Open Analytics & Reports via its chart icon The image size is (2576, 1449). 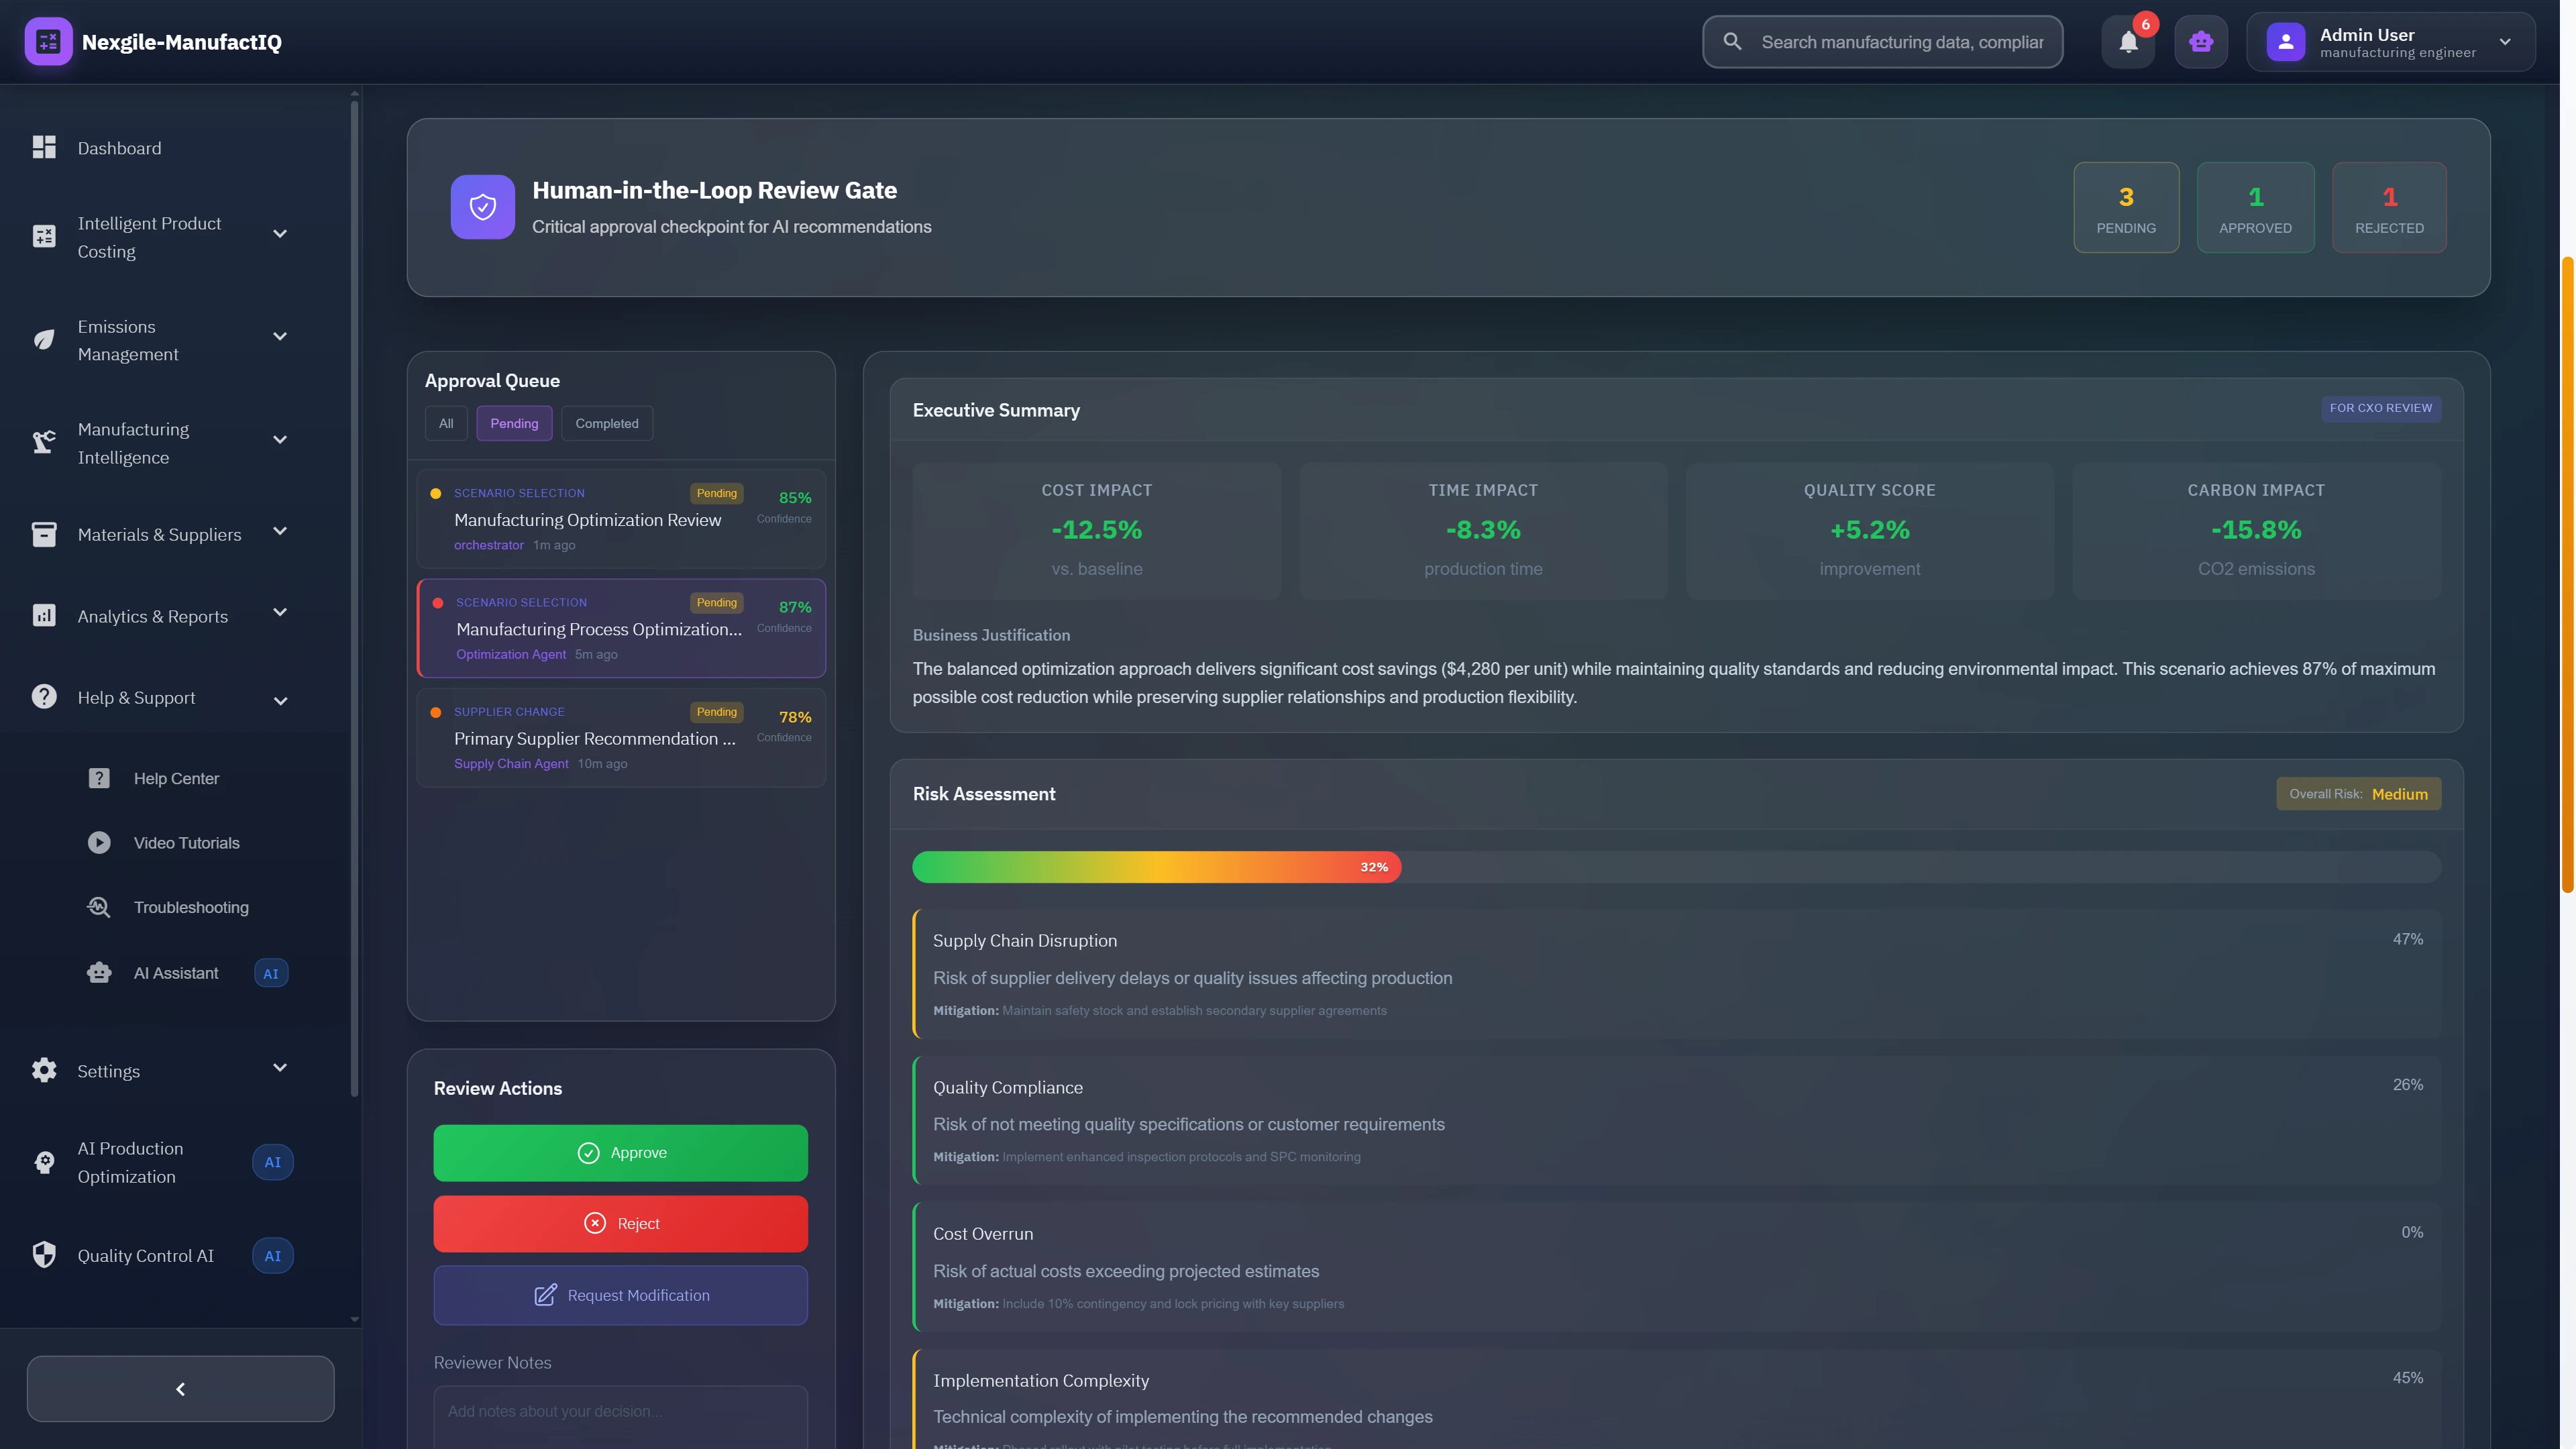coord(43,615)
